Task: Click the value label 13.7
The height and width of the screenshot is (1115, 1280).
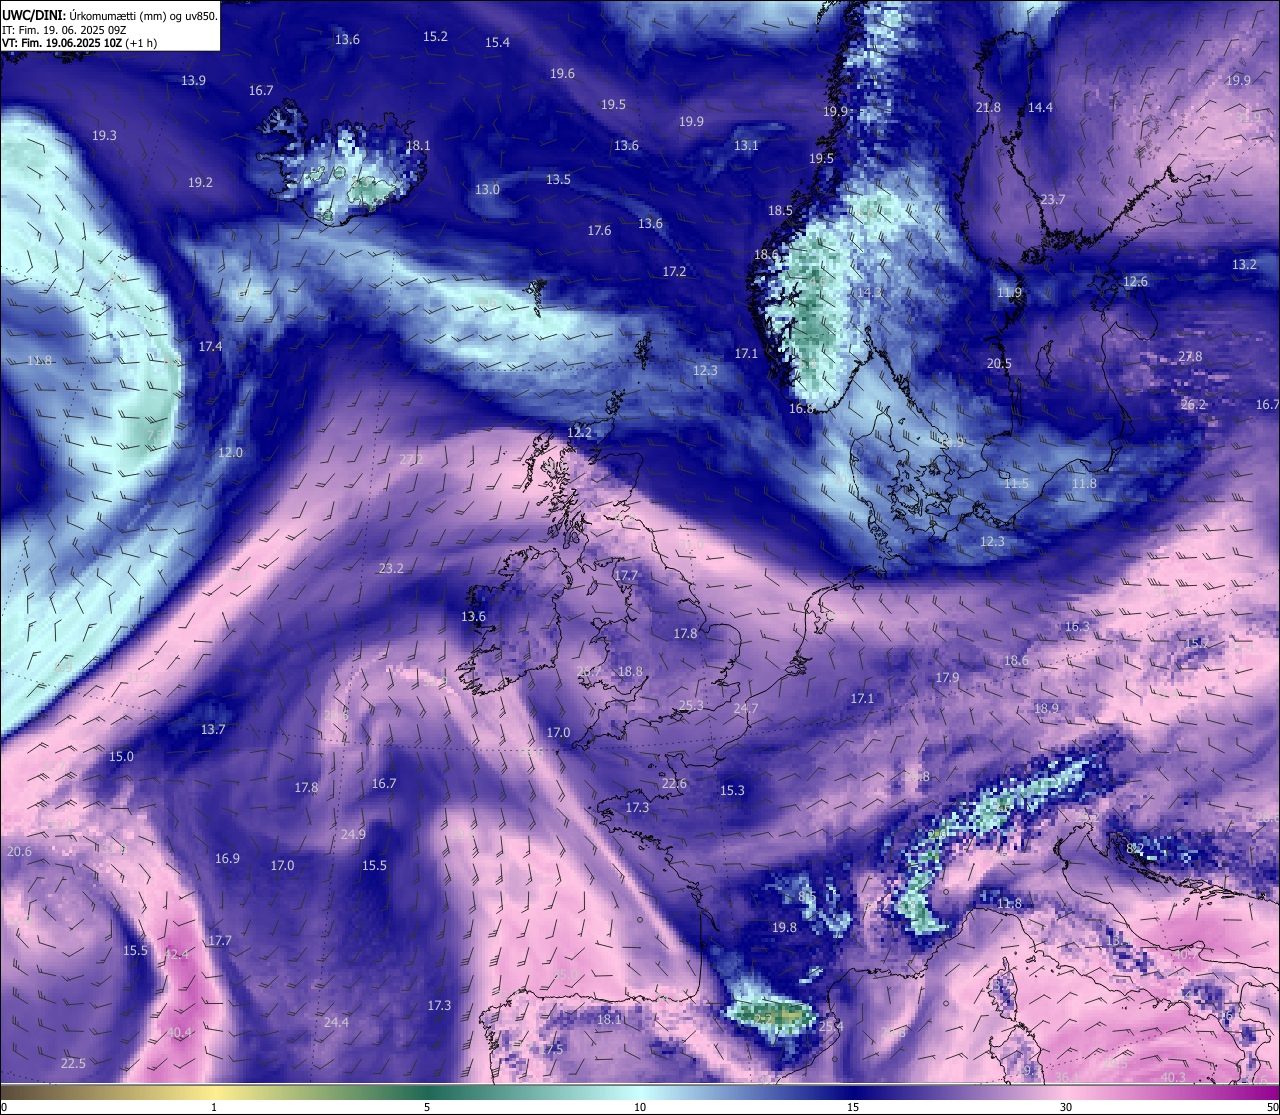Action: pos(213,729)
